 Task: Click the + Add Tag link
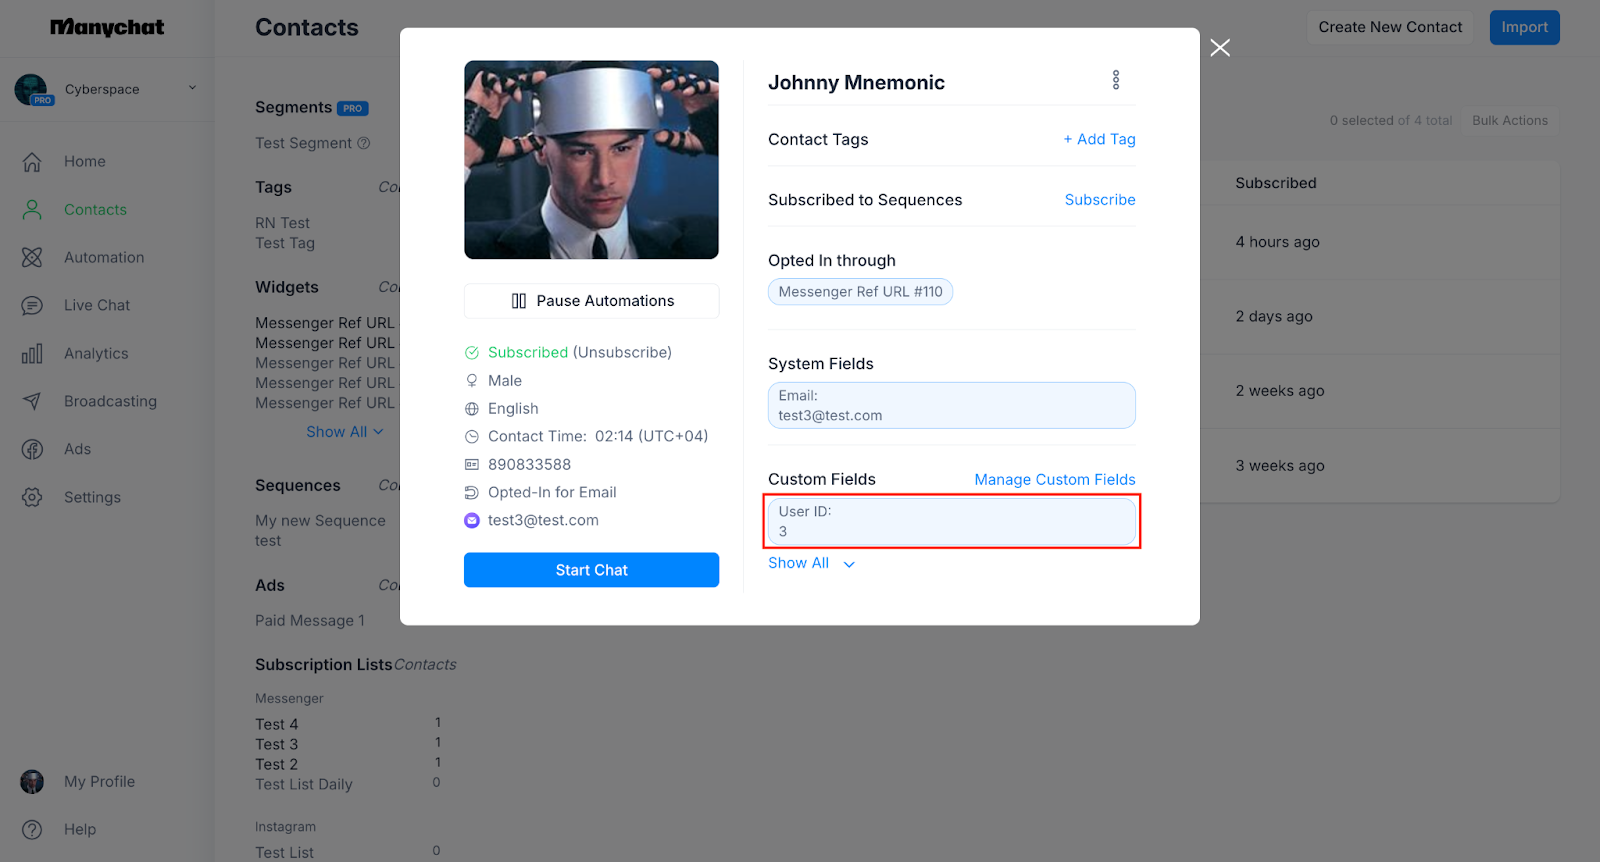tap(1099, 140)
